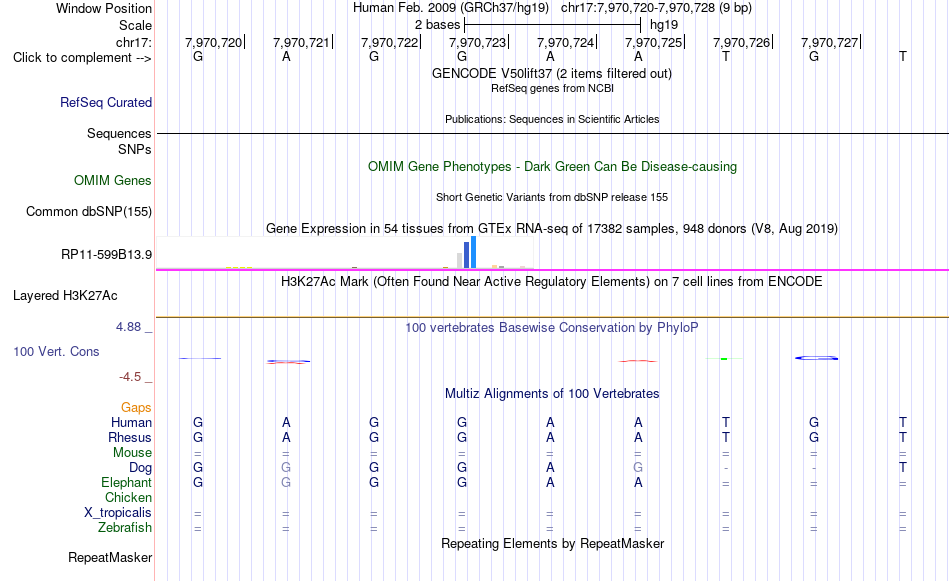
Task: Select the Dog species label
Action: point(141,468)
